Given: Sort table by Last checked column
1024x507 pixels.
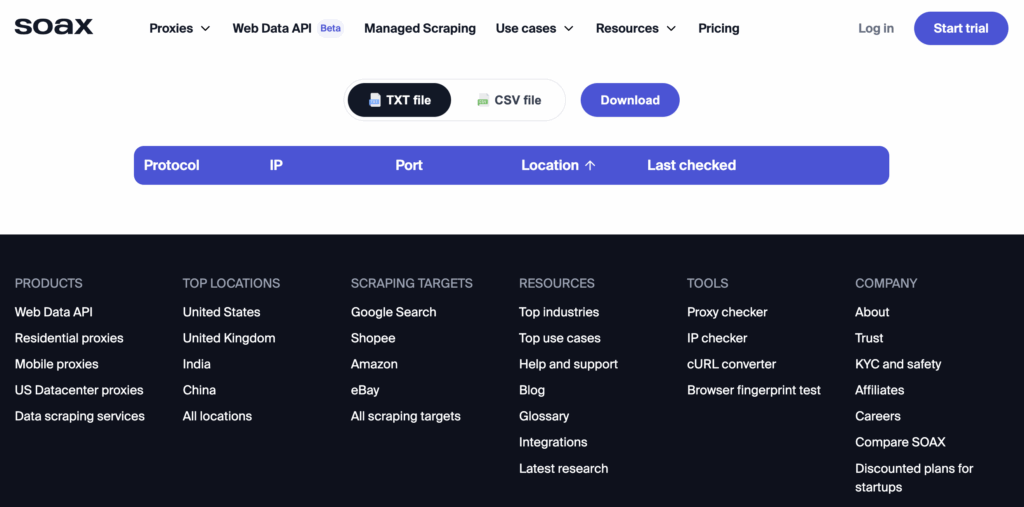Looking at the screenshot, I should pos(692,165).
